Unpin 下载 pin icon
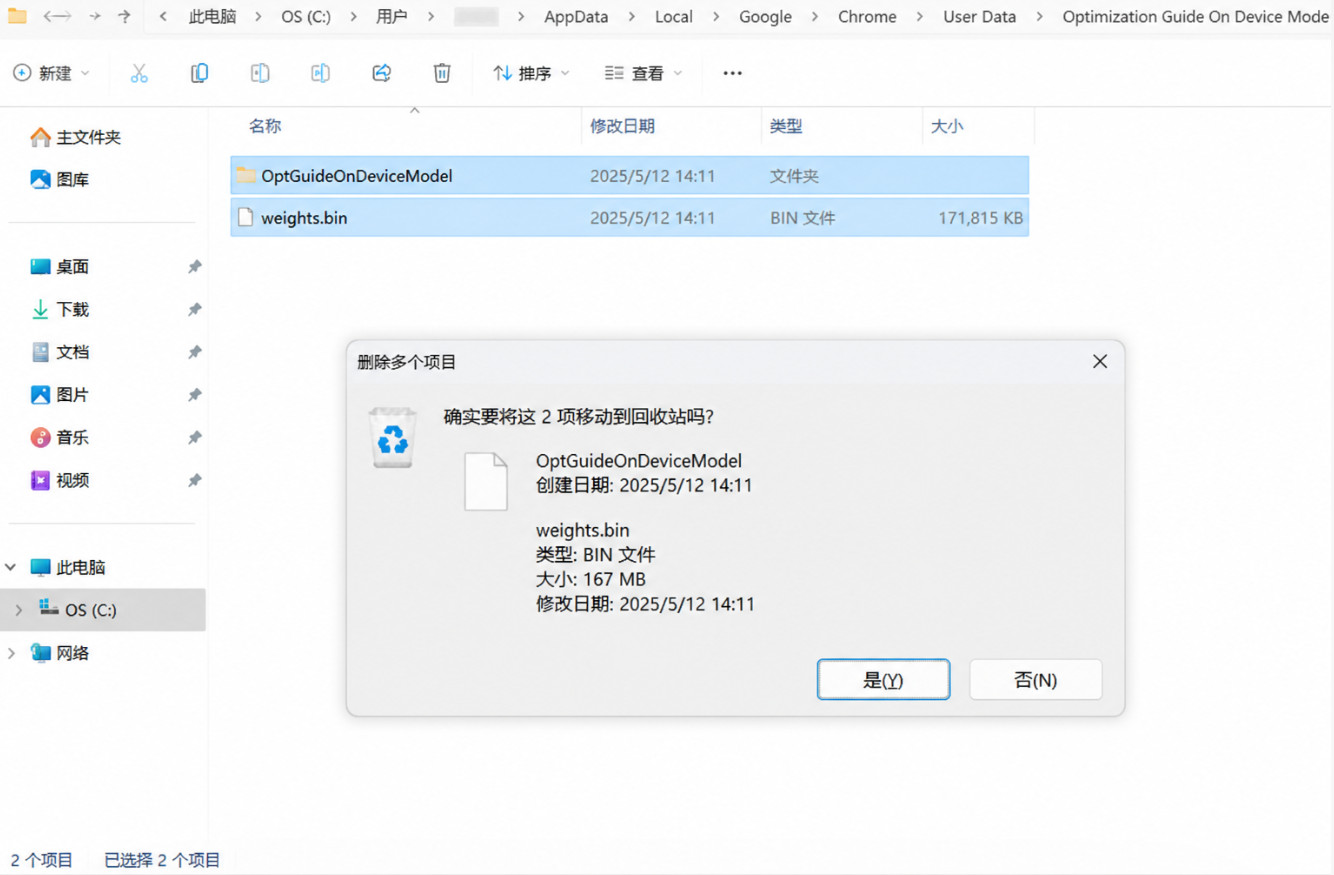This screenshot has width=1334, height=875. click(194, 310)
